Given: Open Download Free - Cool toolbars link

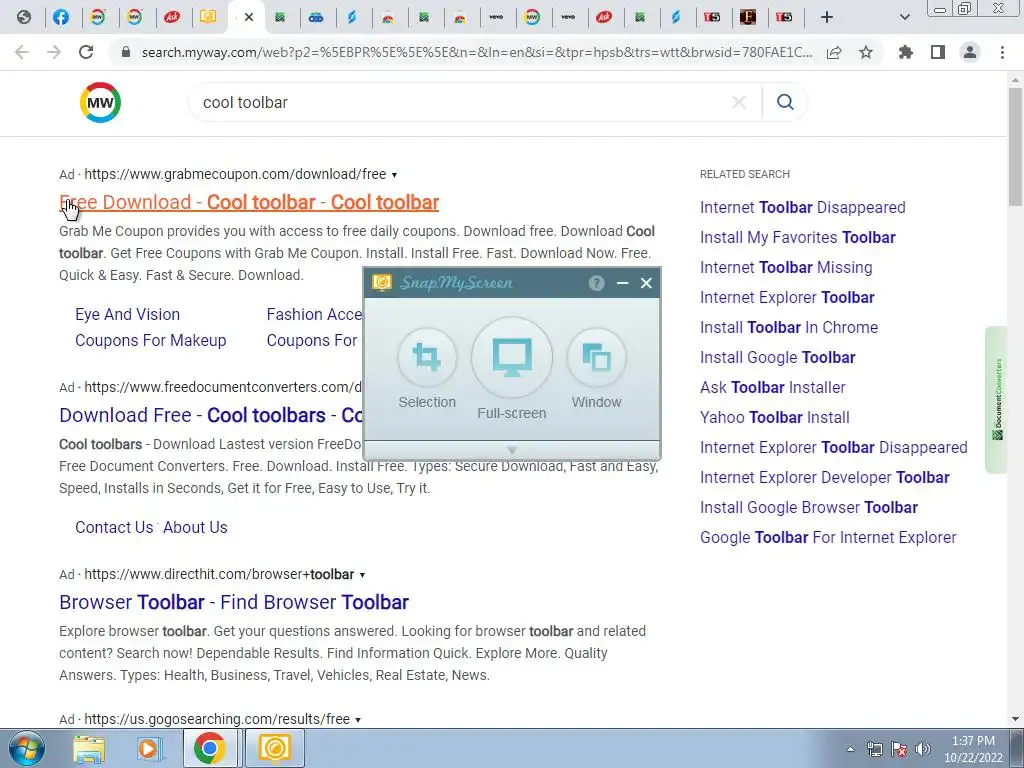Looking at the screenshot, I should click(210, 415).
